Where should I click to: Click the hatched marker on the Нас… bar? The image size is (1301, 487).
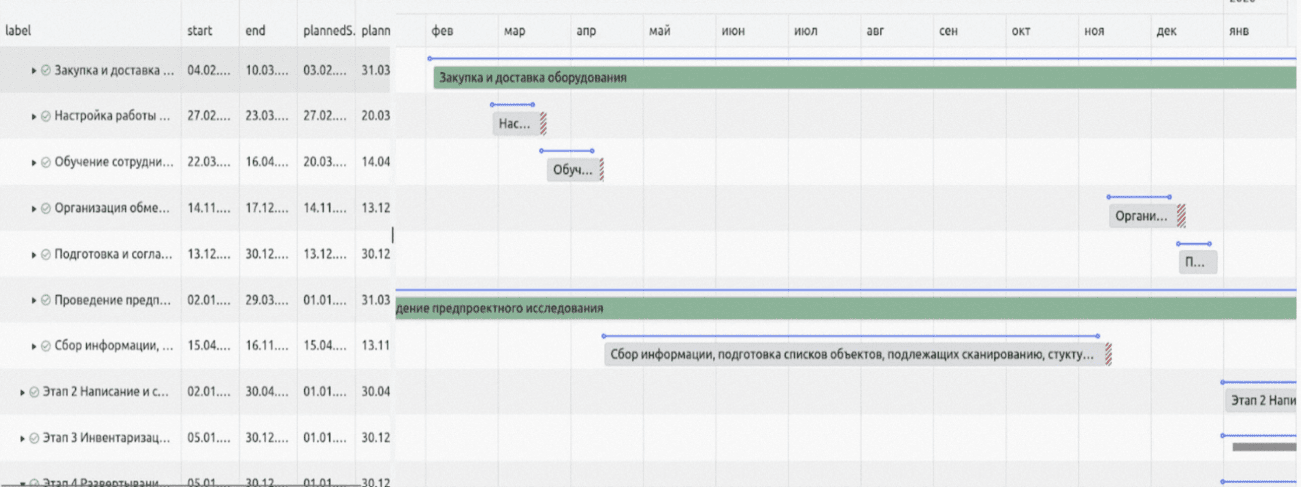(543, 124)
